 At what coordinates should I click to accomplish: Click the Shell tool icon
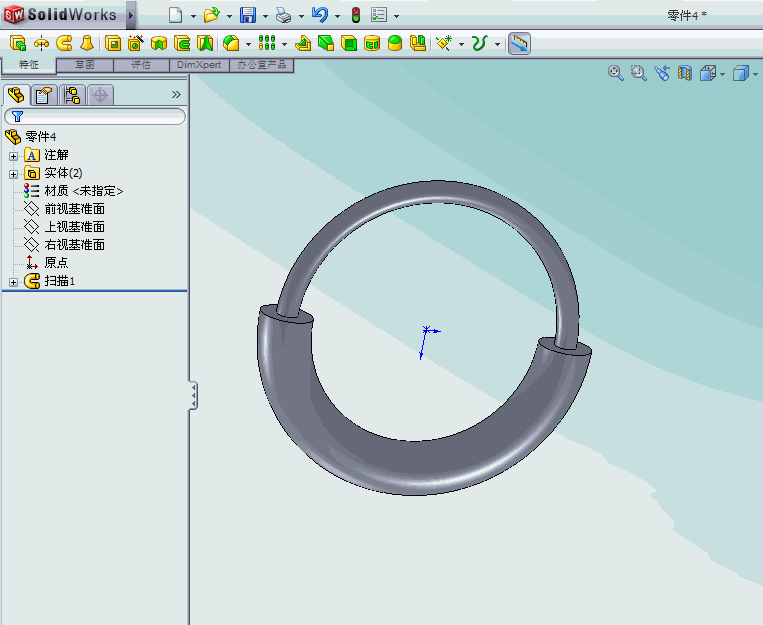tap(349, 43)
